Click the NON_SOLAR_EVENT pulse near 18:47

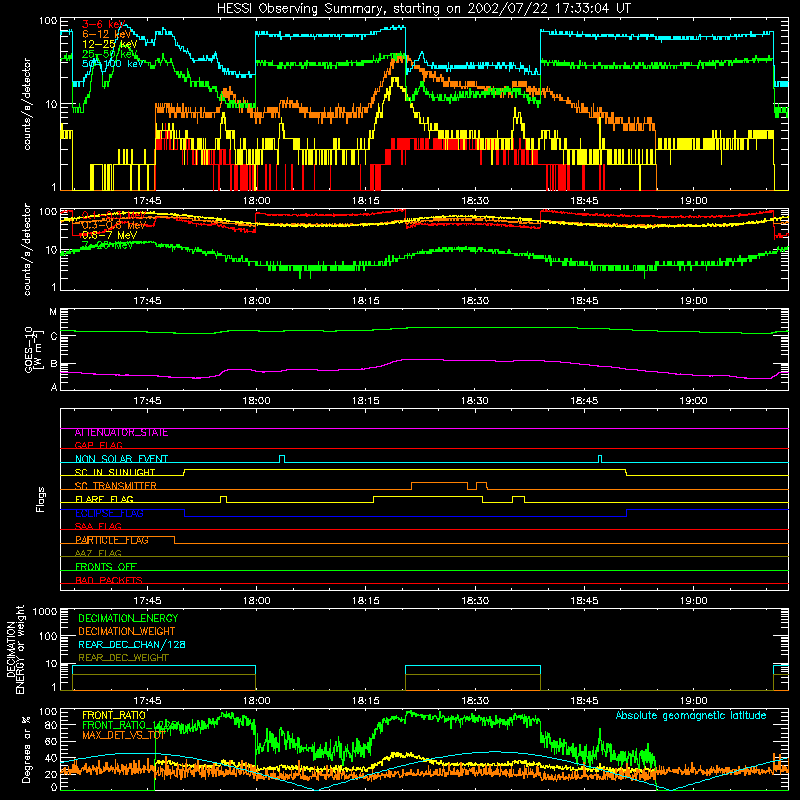(600, 459)
